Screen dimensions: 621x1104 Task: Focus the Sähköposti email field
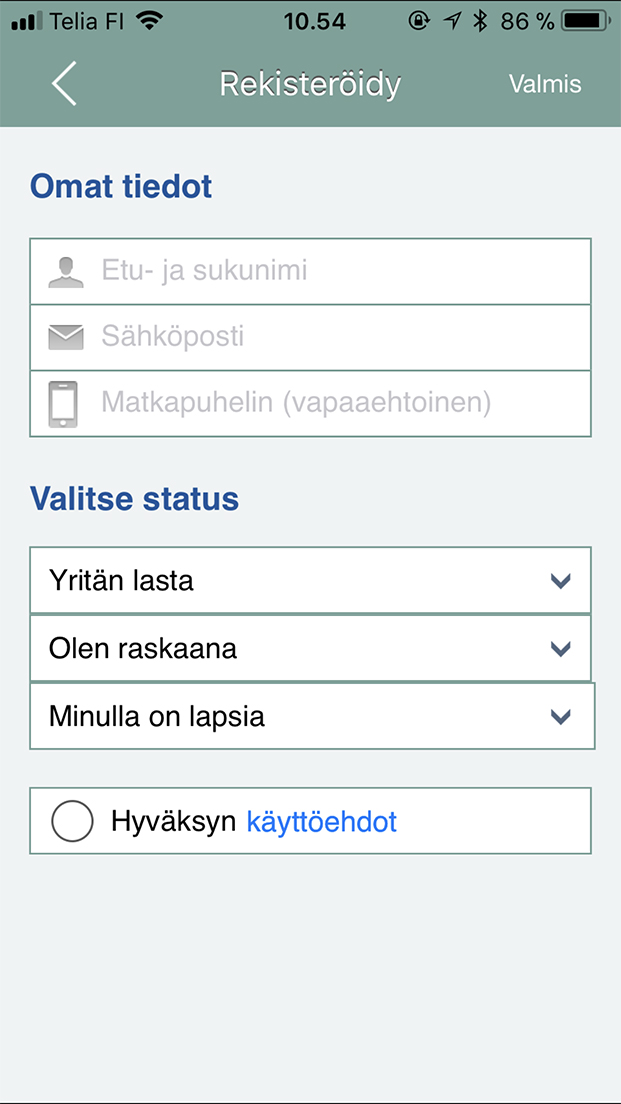pyautogui.click(x=340, y=337)
